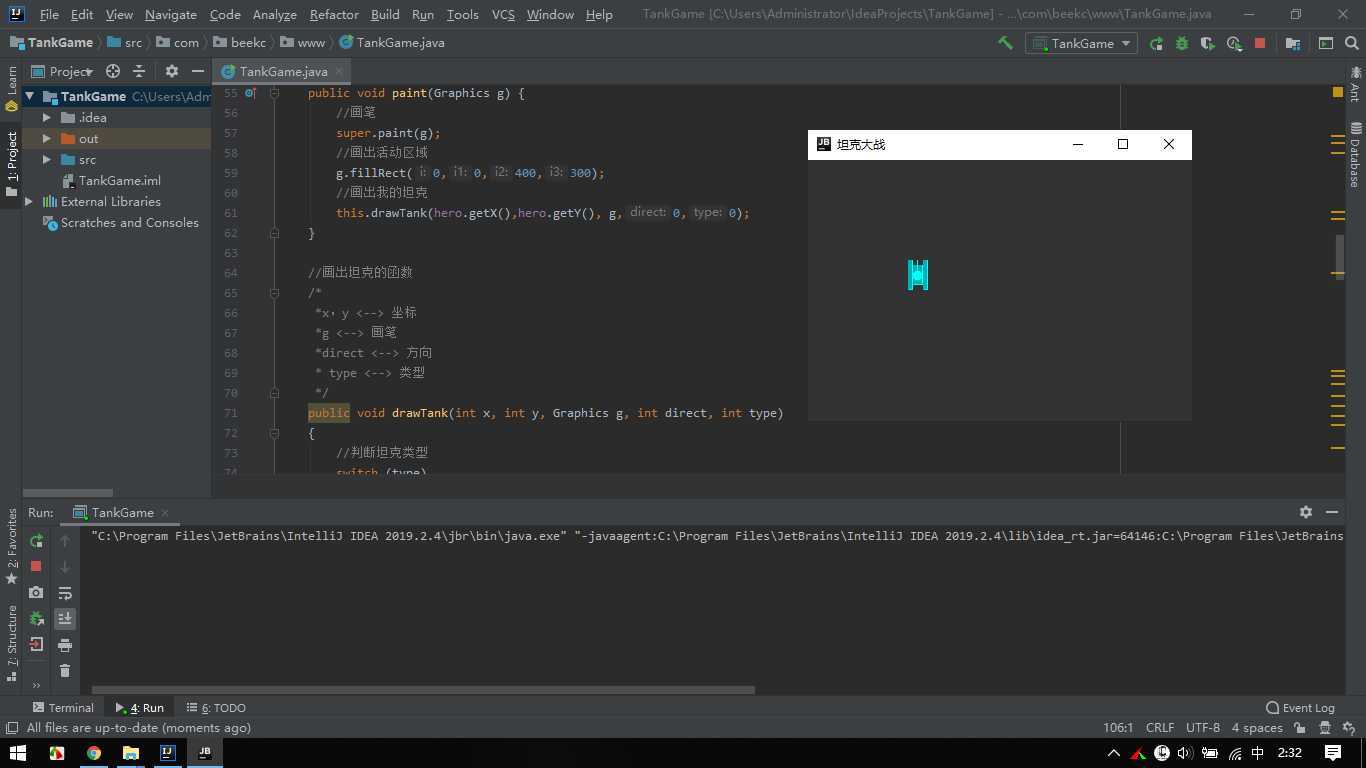The height and width of the screenshot is (768, 1366).
Task: Click the Search Everywhere magnifier
Action: pos(1352,43)
